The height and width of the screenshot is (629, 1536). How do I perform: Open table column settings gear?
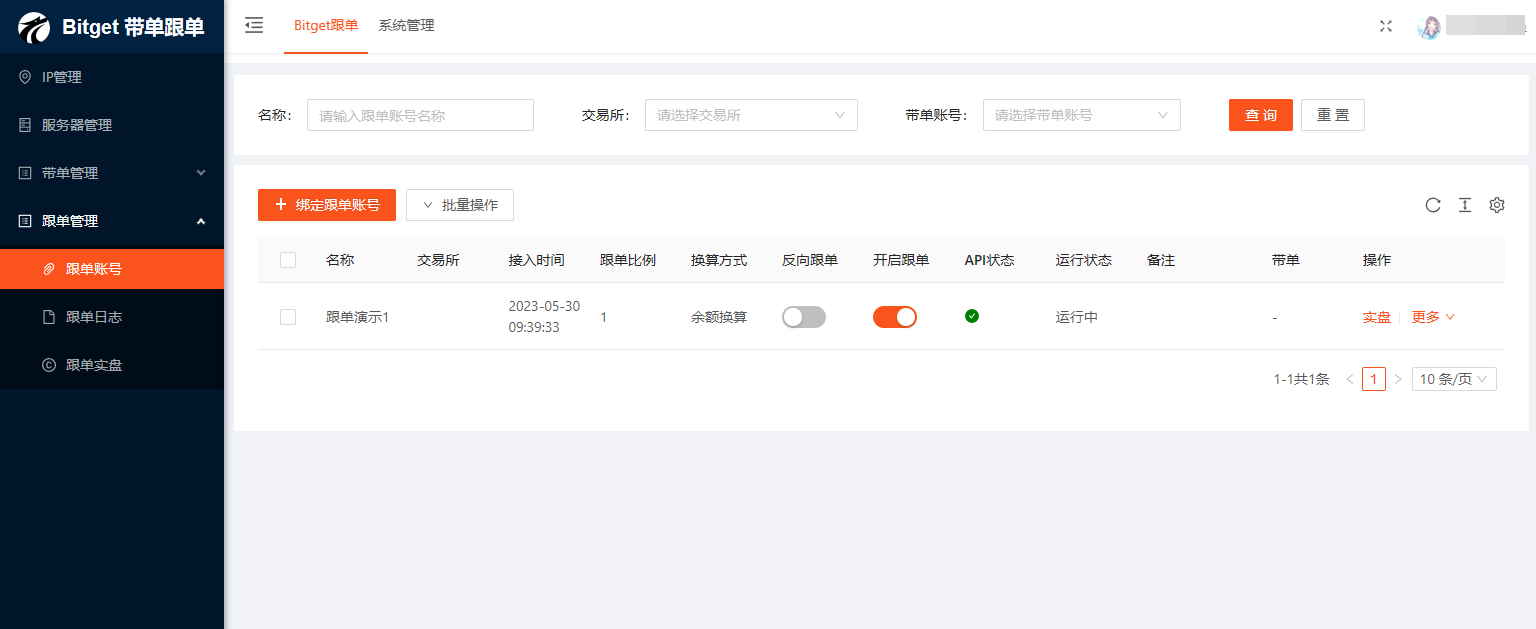[x=1497, y=205]
